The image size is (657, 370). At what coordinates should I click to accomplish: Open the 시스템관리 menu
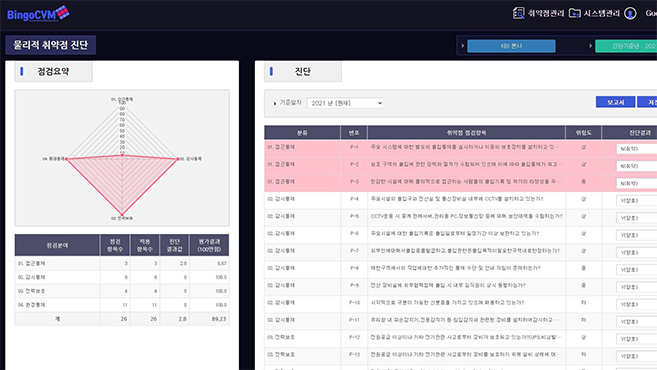click(x=601, y=13)
